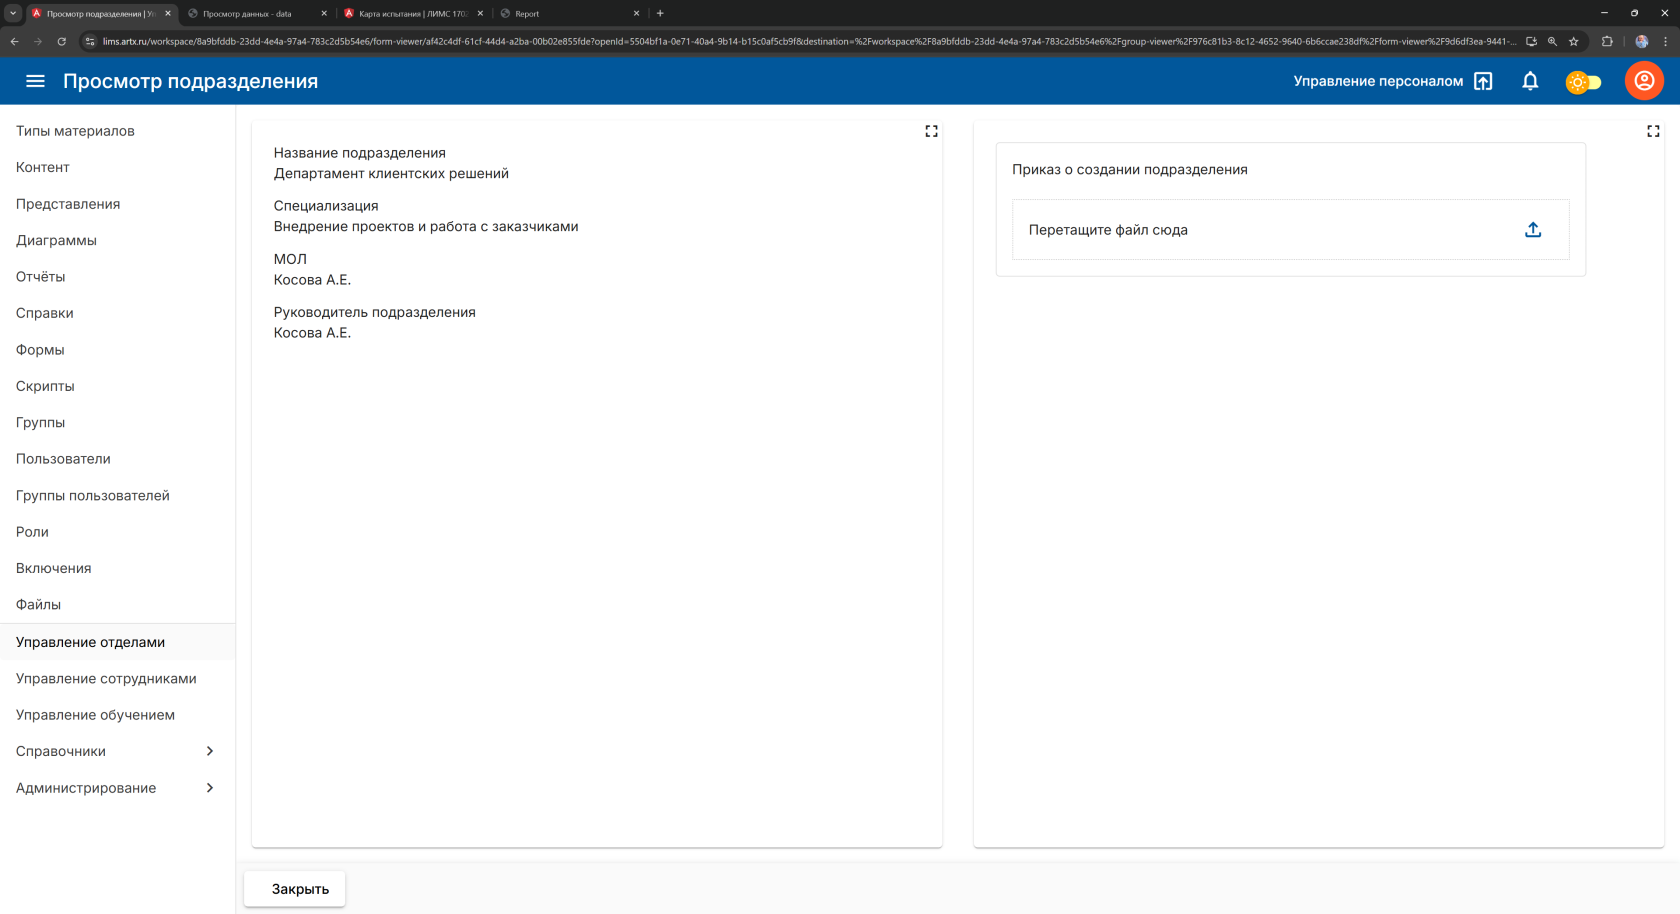Open the user profile avatar

tap(1643, 81)
